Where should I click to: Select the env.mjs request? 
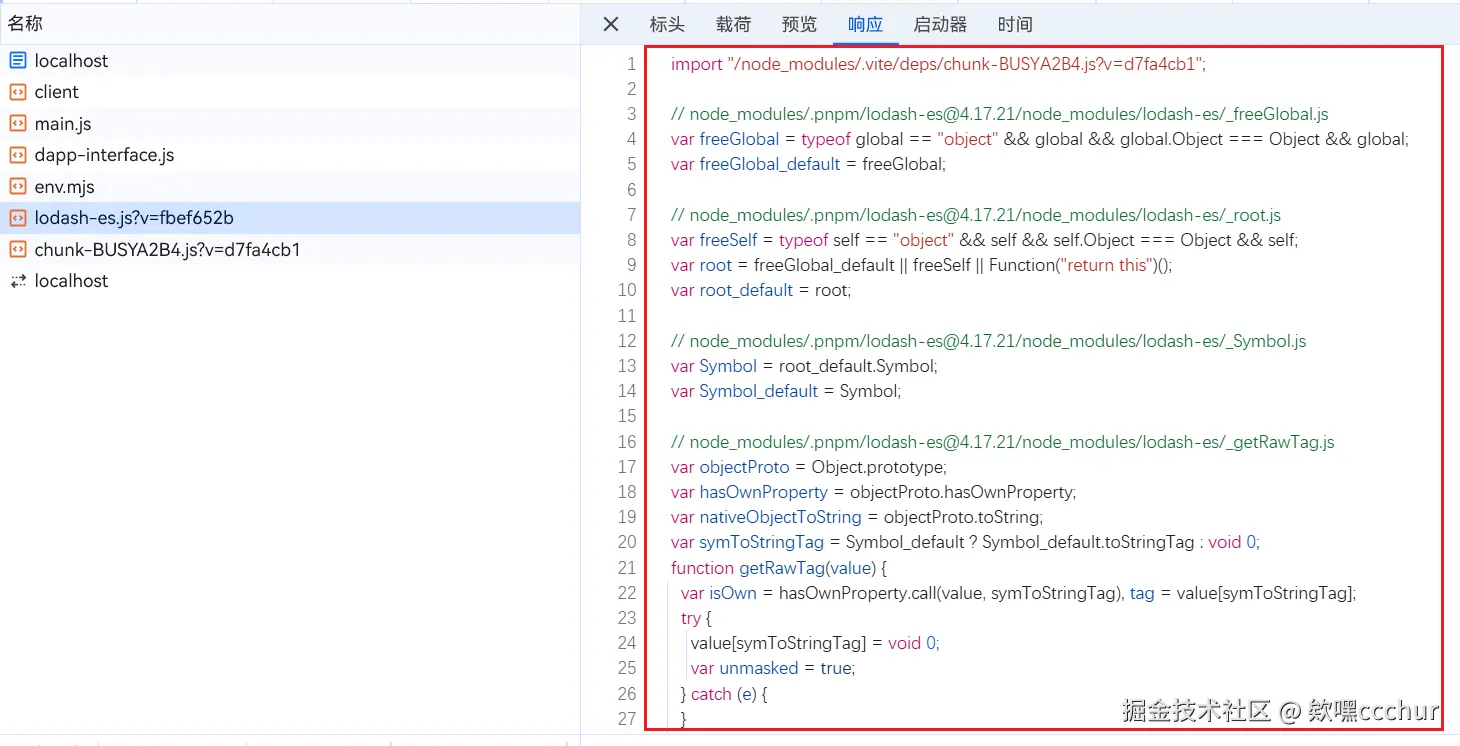[x=290, y=186]
